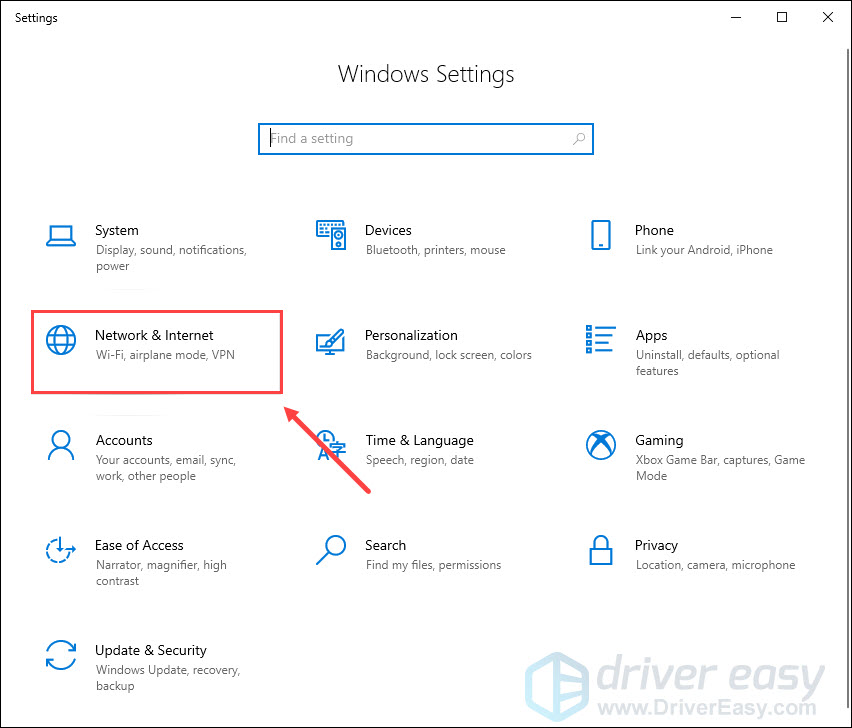Open the Update & Security title link
Image resolution: width=852 pixels, height=728 pixels.
pos(151,650)
